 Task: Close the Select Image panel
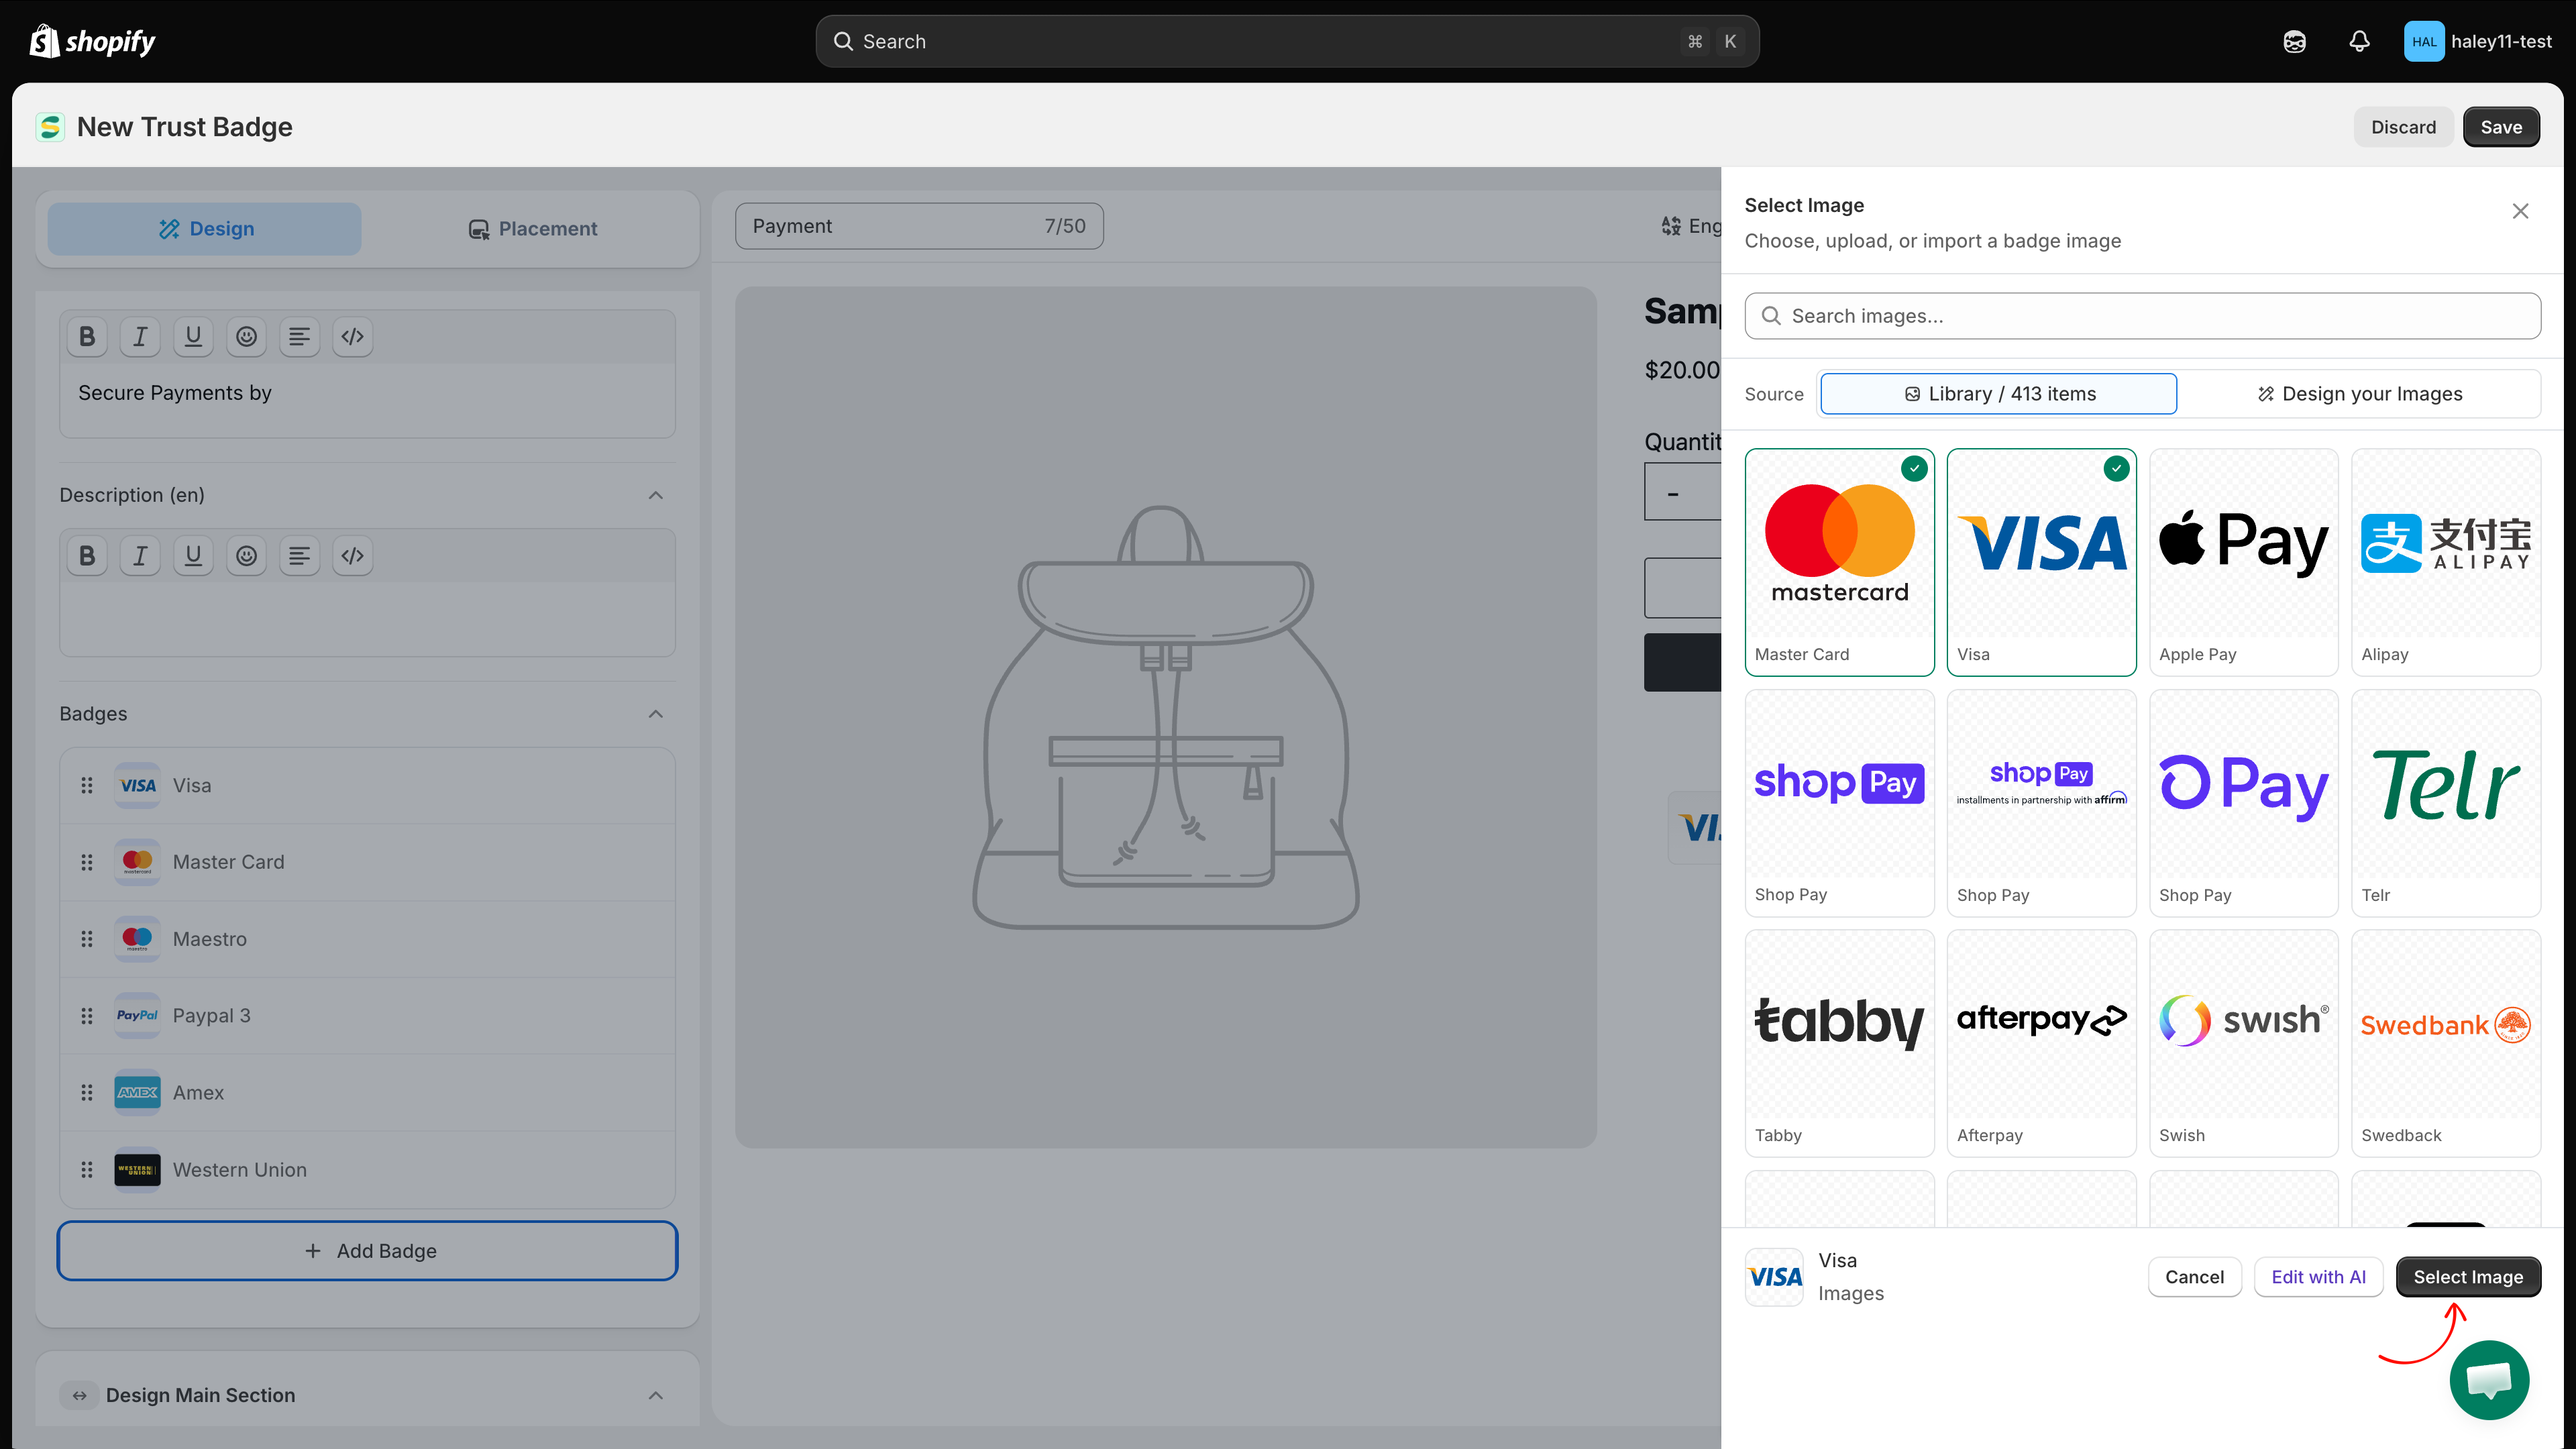2520,211
